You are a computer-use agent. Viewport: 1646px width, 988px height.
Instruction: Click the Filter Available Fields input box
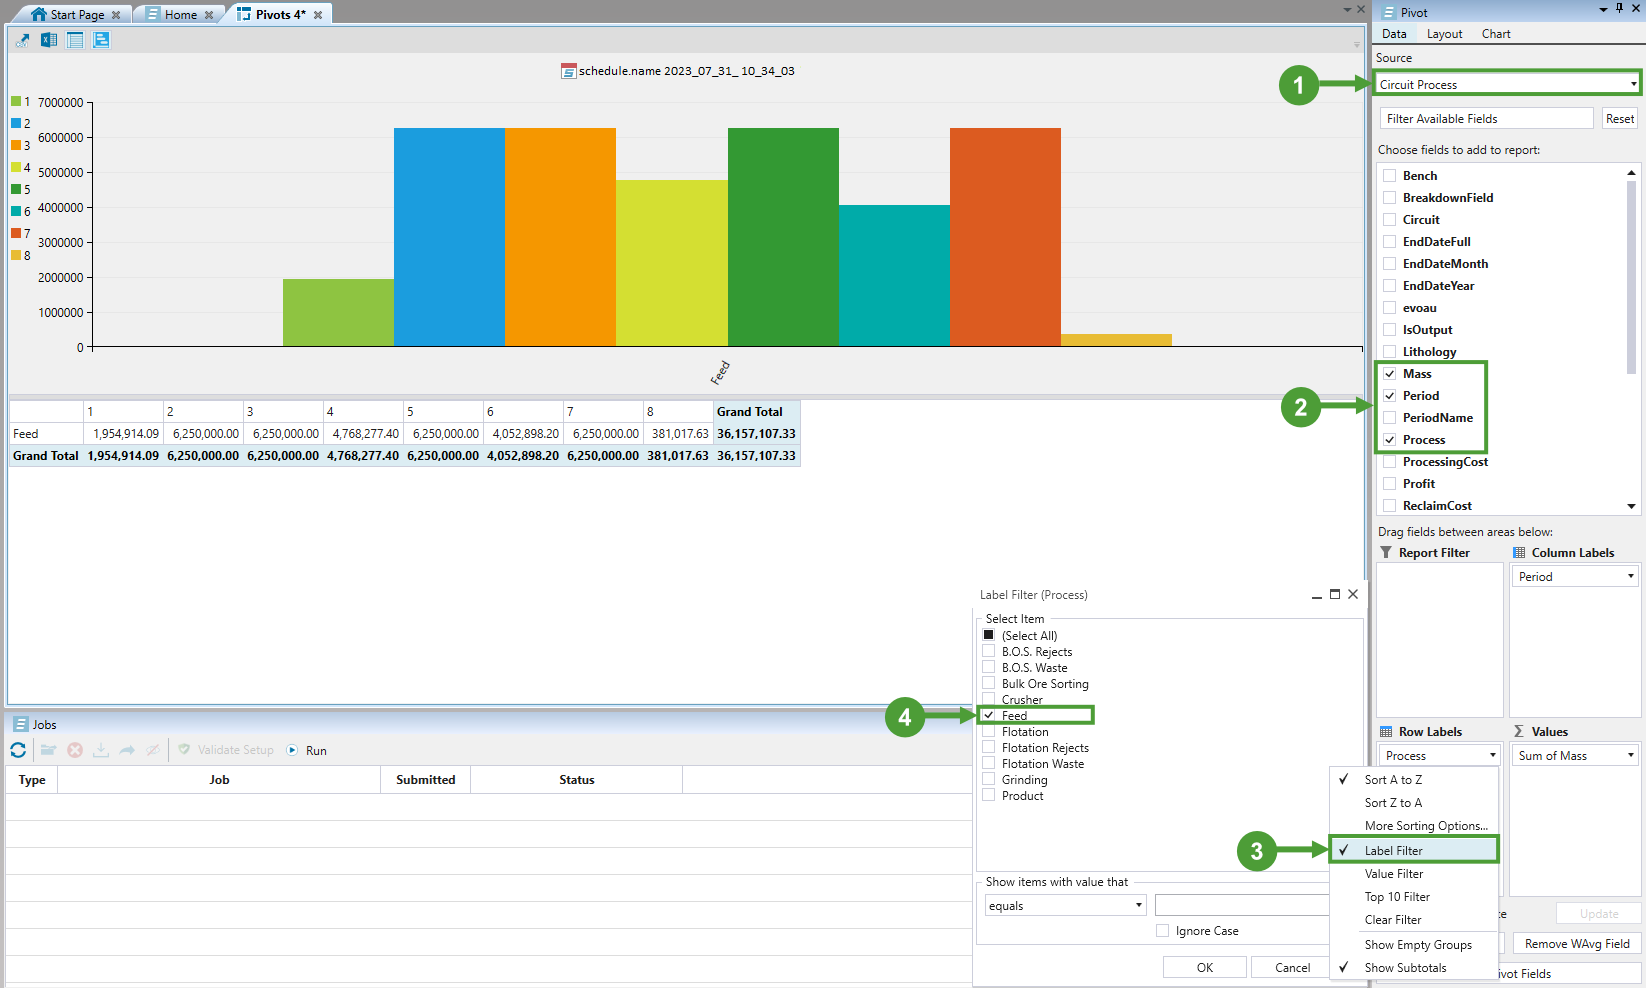coord(1486,119)
